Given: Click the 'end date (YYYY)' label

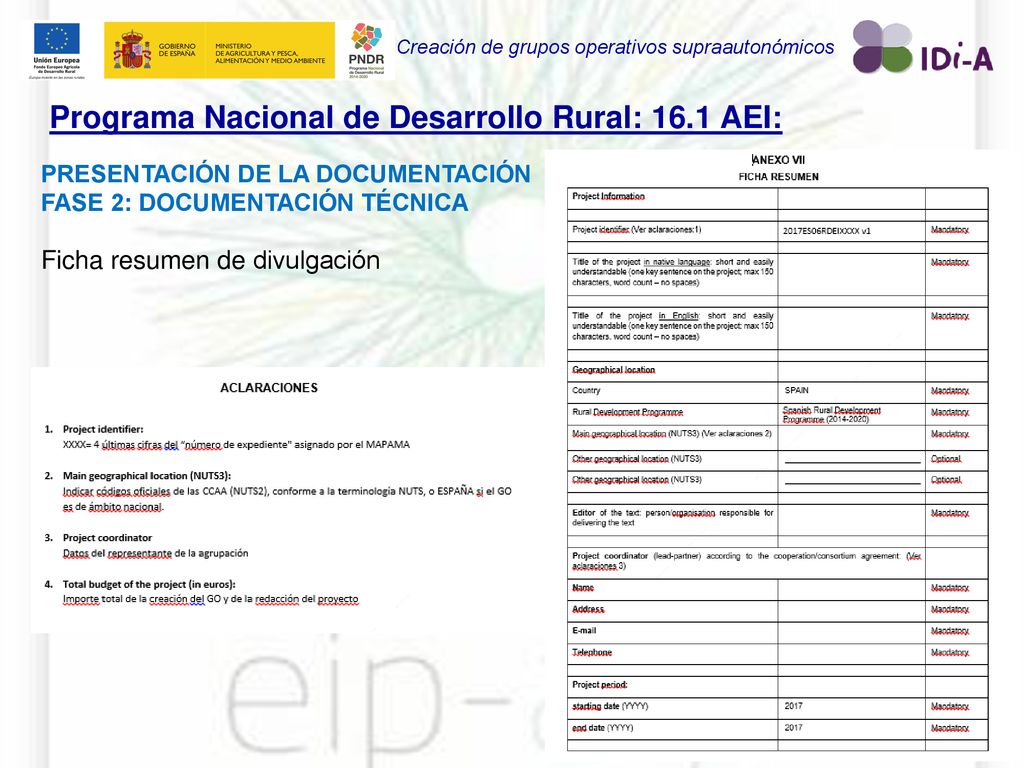Looking at the screenshot, I should coord(603,728).
